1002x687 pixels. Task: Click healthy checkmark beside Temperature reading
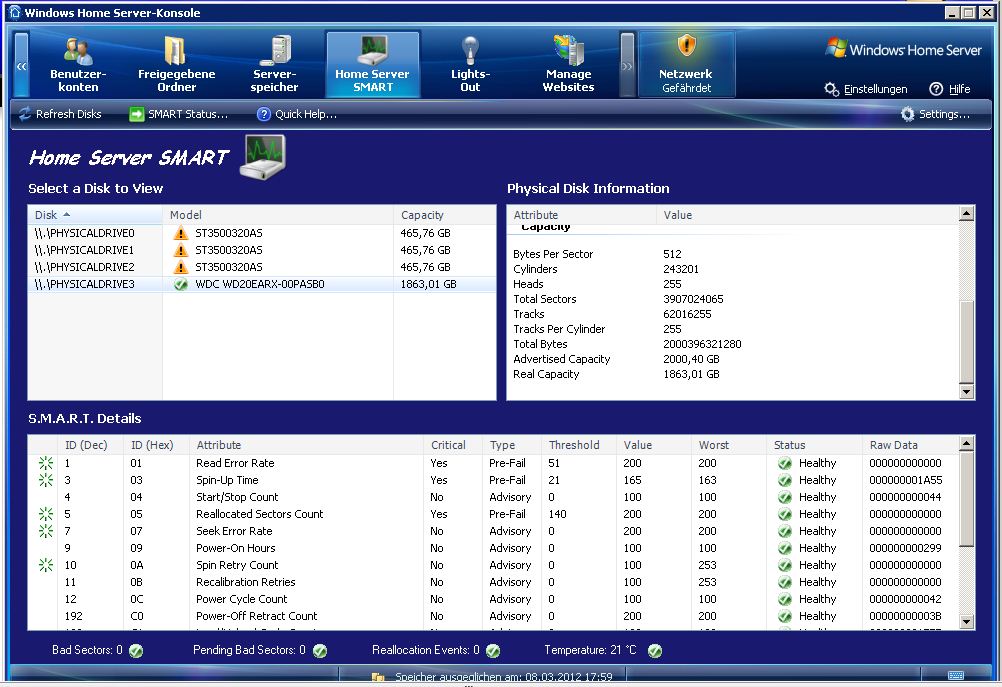pos(654,651)
